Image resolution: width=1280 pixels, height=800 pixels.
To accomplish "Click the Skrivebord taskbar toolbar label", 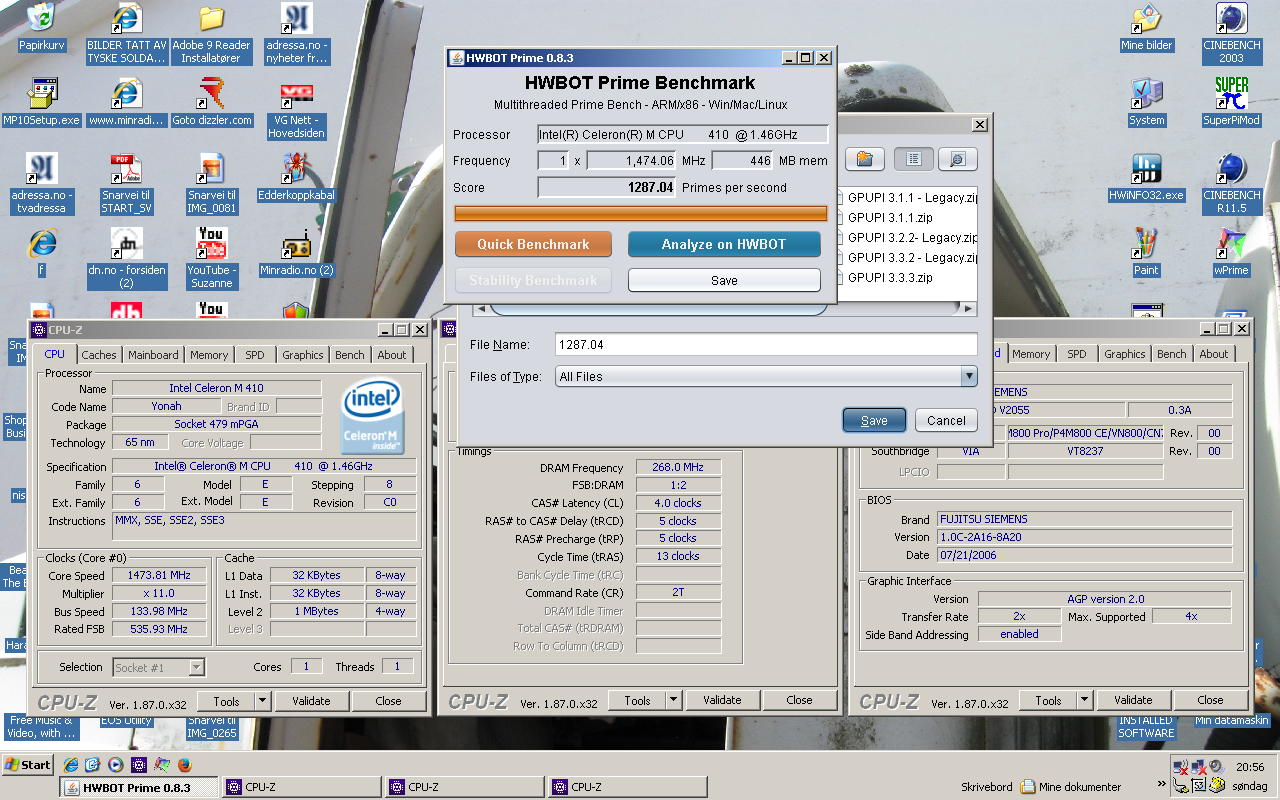I will [x=986, y=787].
